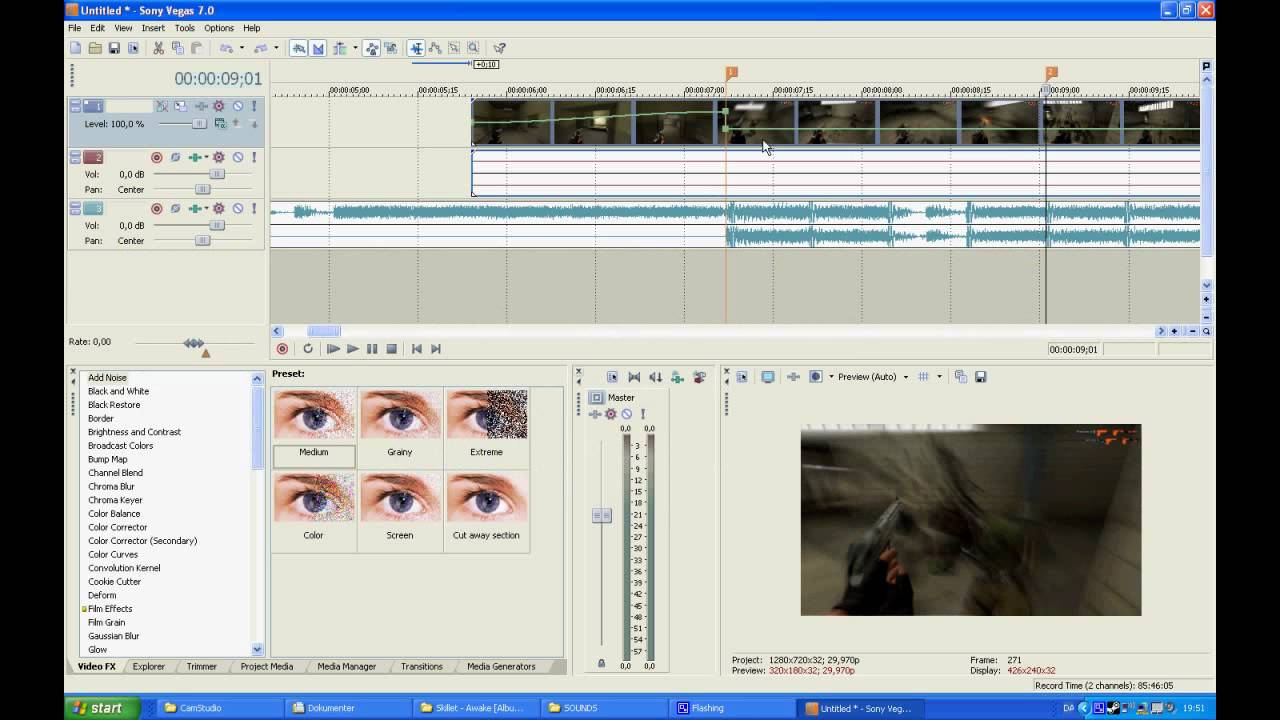Arm audio track 3 for record

pyautogui.click(x=157, y=209)
